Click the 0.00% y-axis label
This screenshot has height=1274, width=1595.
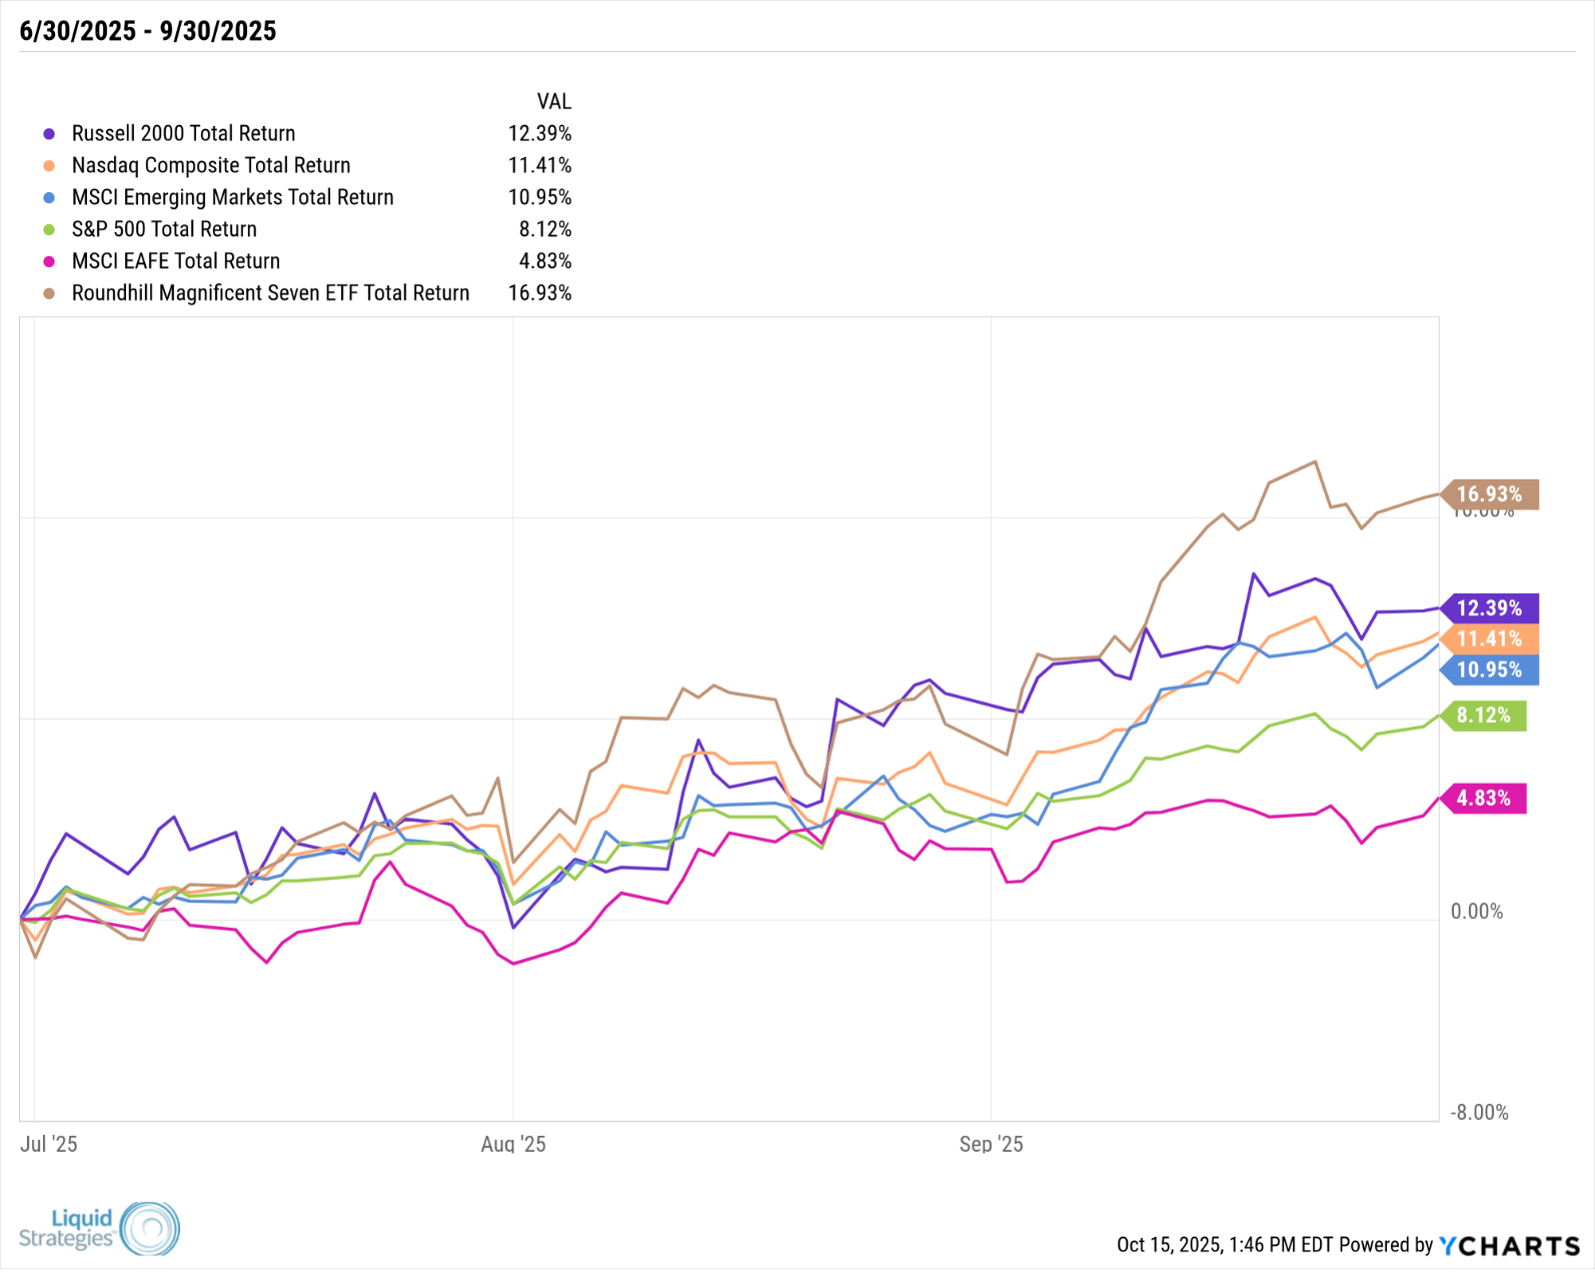pyautogui.click(x=1477, y=911)
